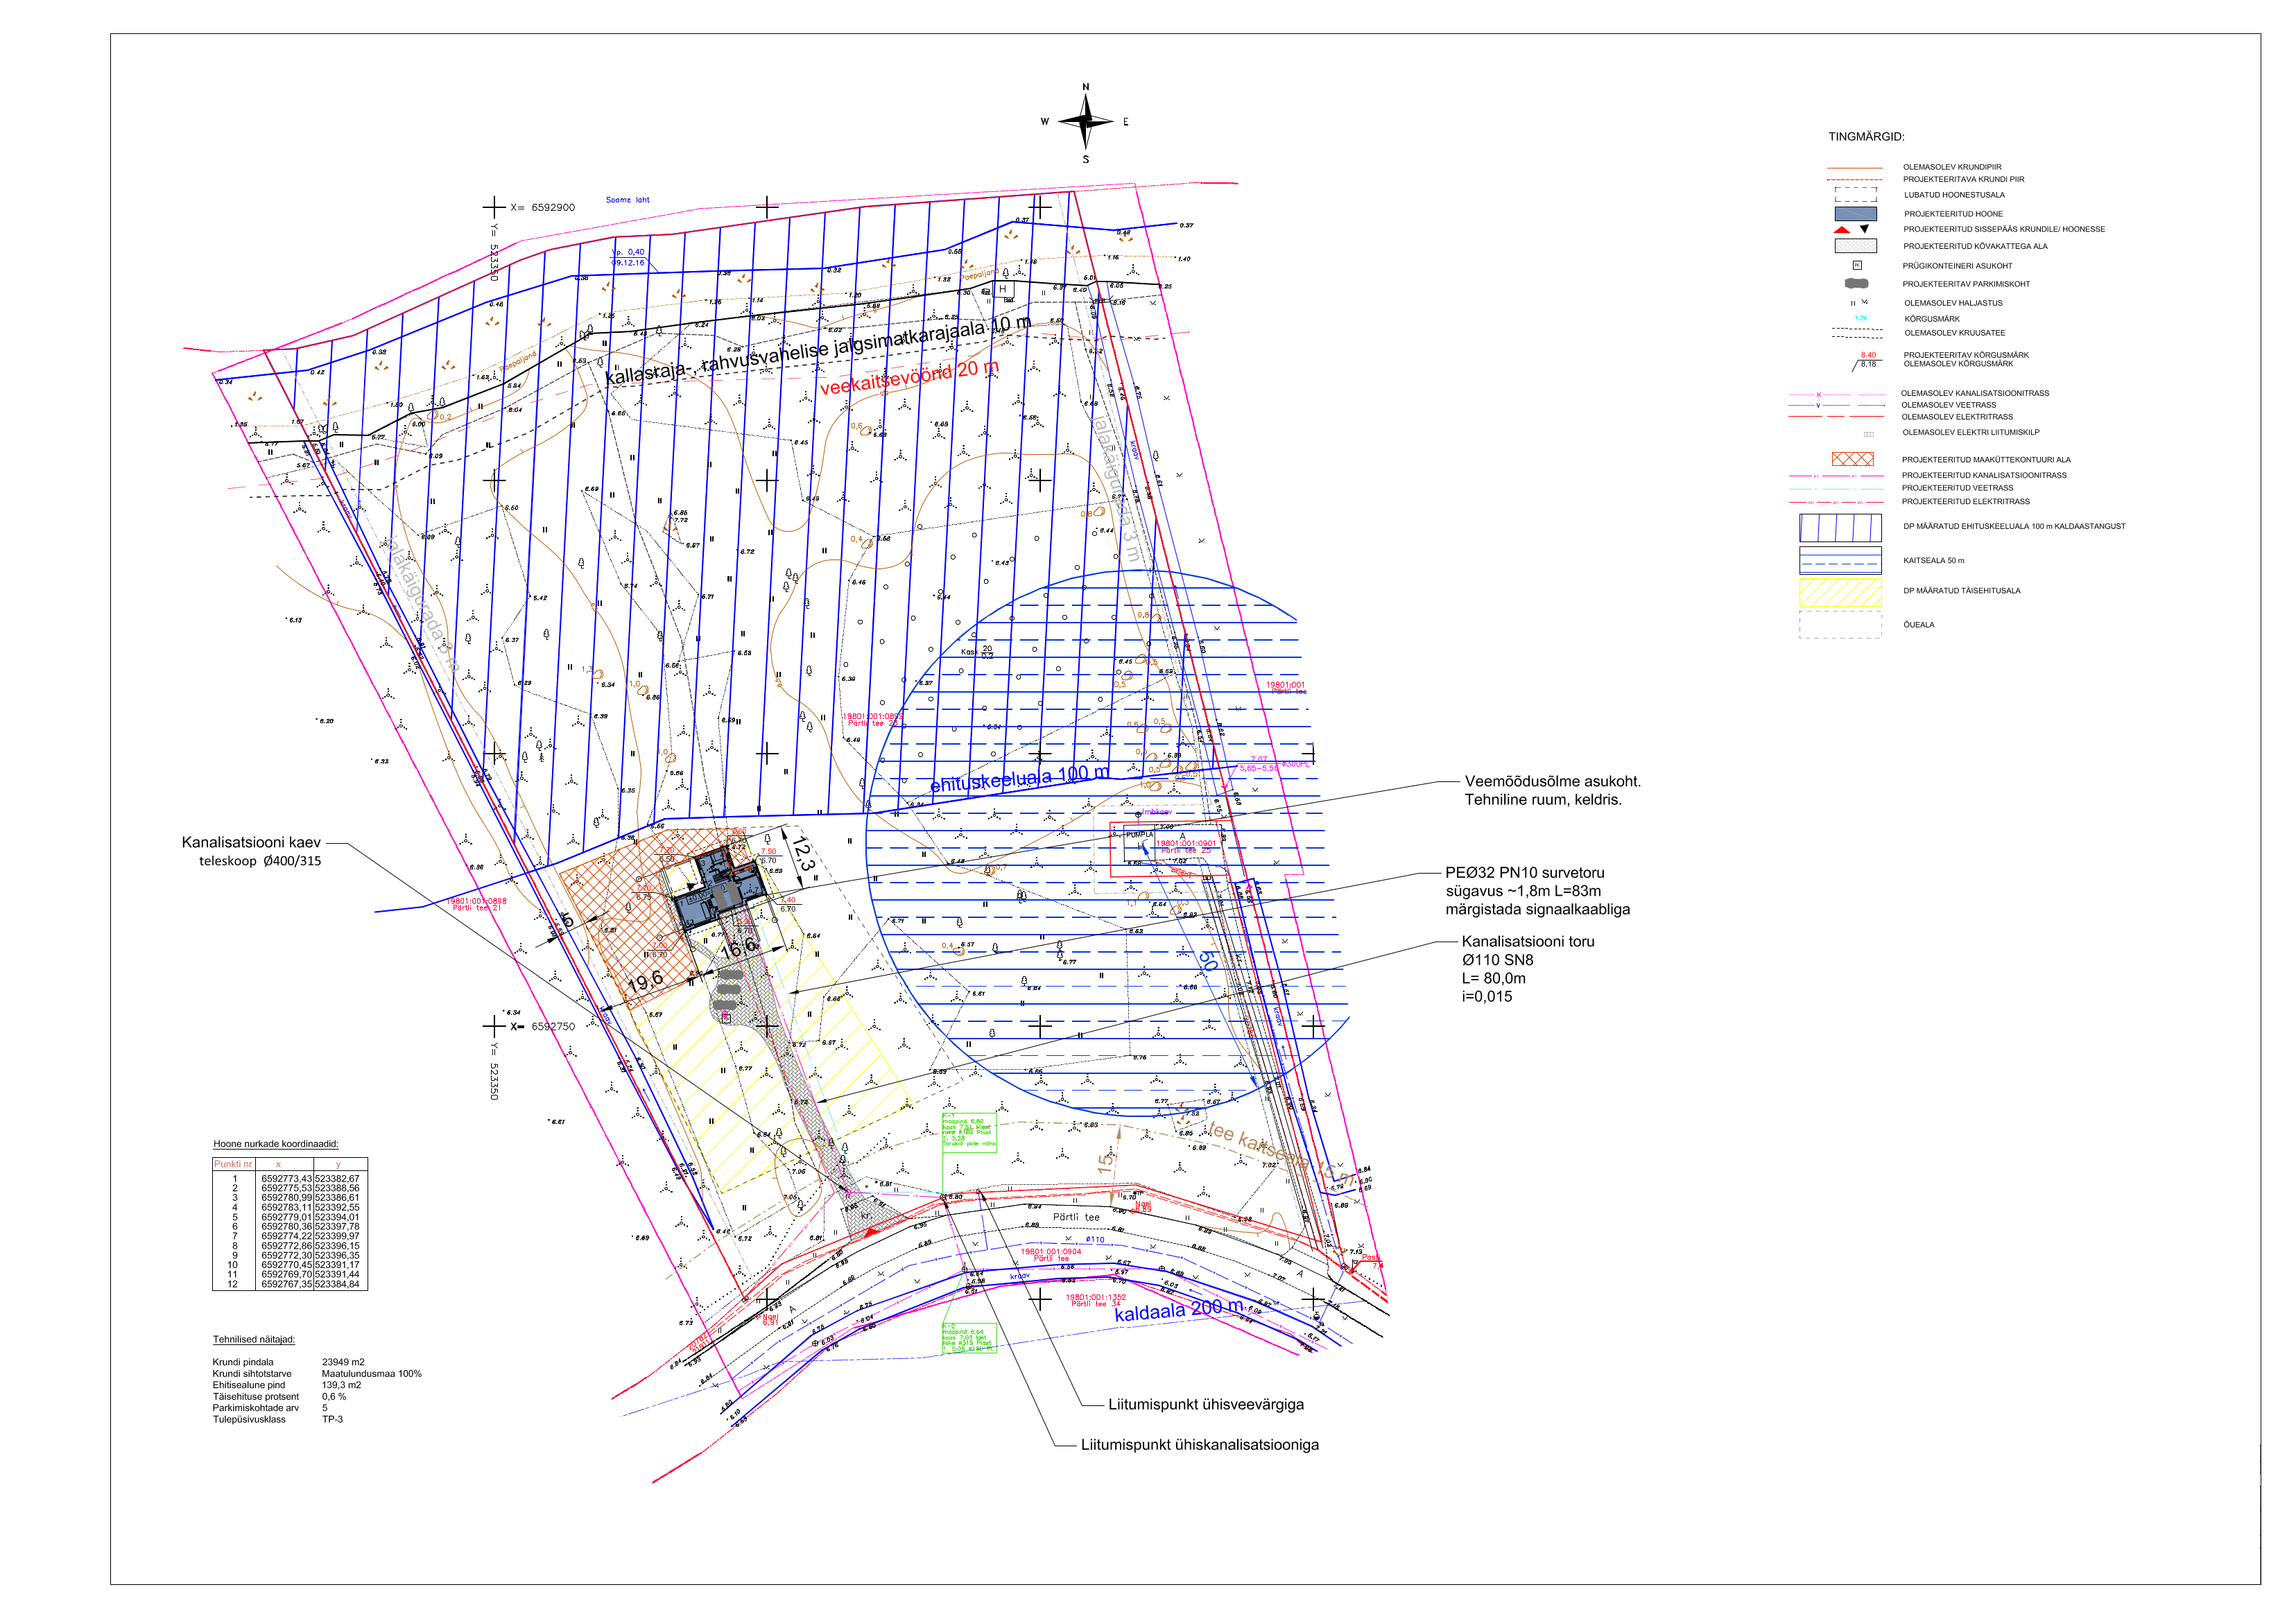Click the red entrance triangle in legend

tap(1842, 230)
